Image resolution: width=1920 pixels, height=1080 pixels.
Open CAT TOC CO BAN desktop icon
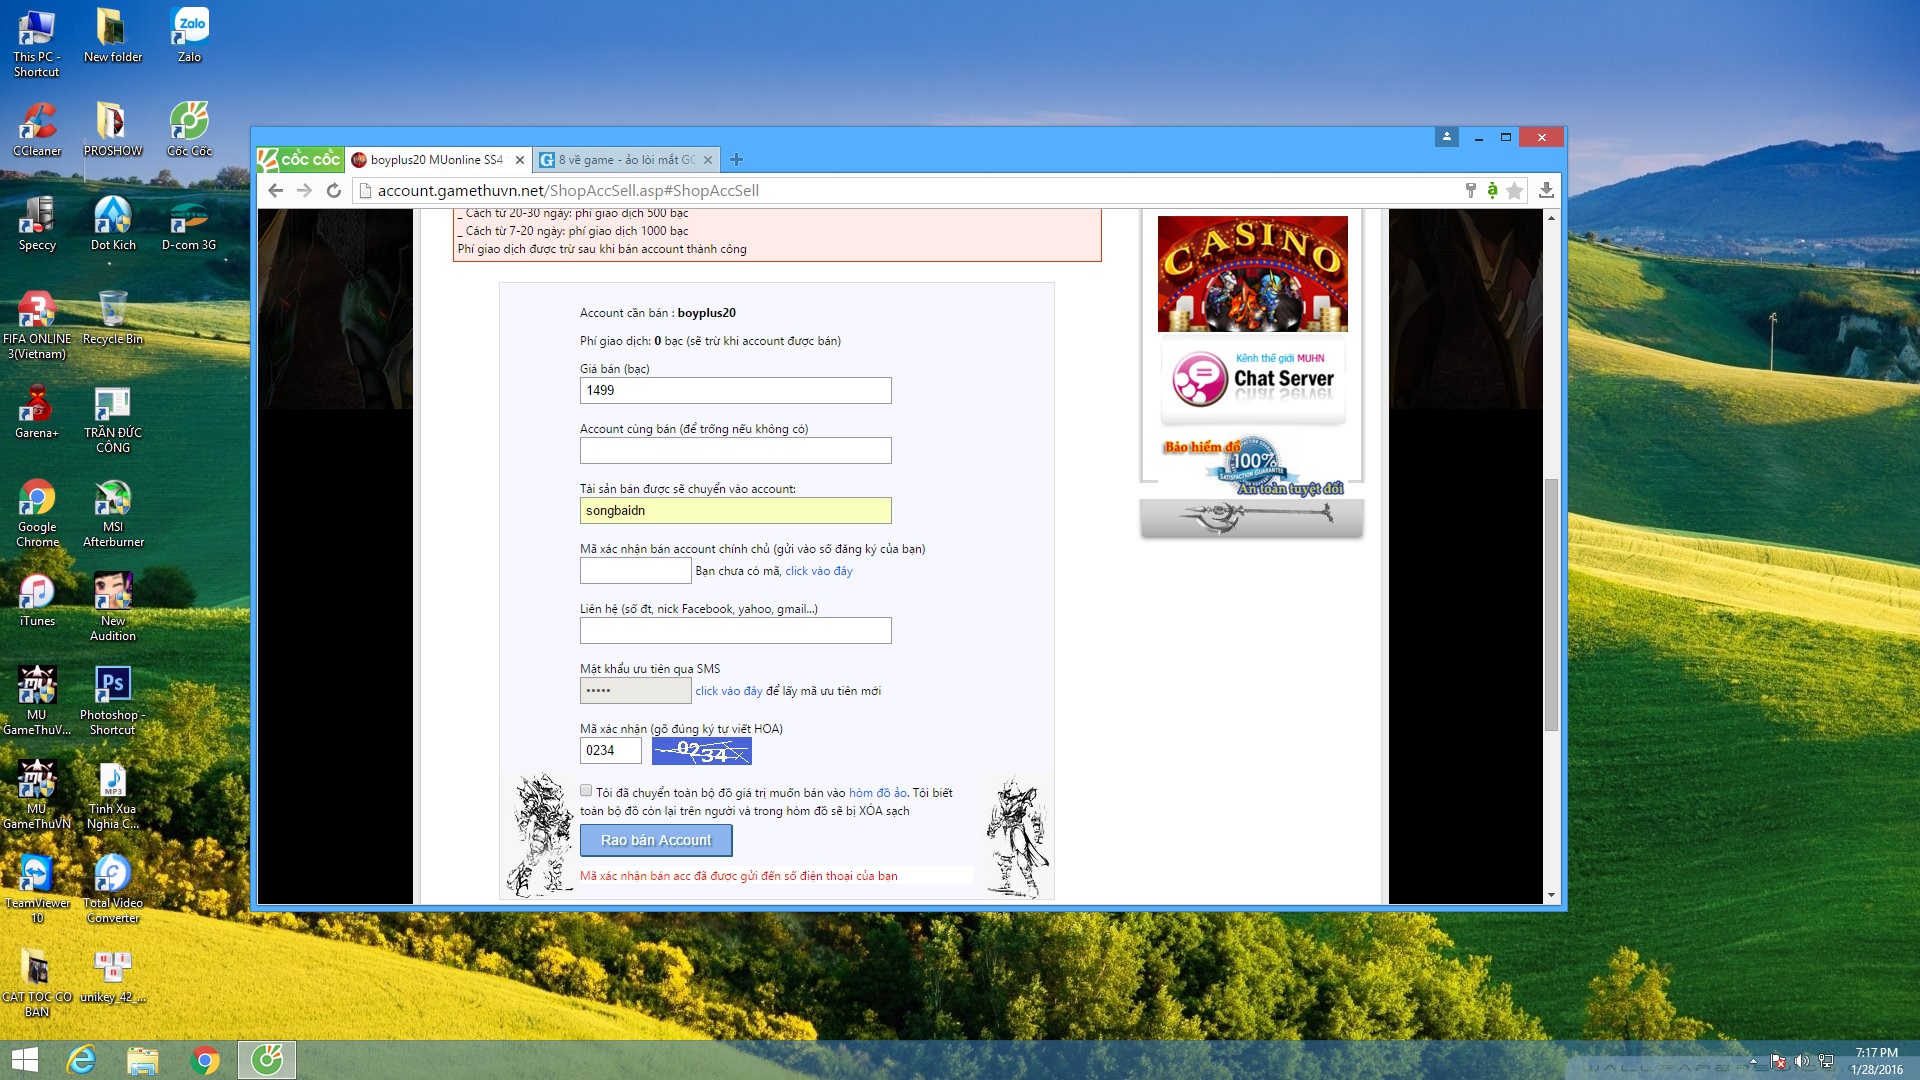pyautogui.click(x=37, y=983)
